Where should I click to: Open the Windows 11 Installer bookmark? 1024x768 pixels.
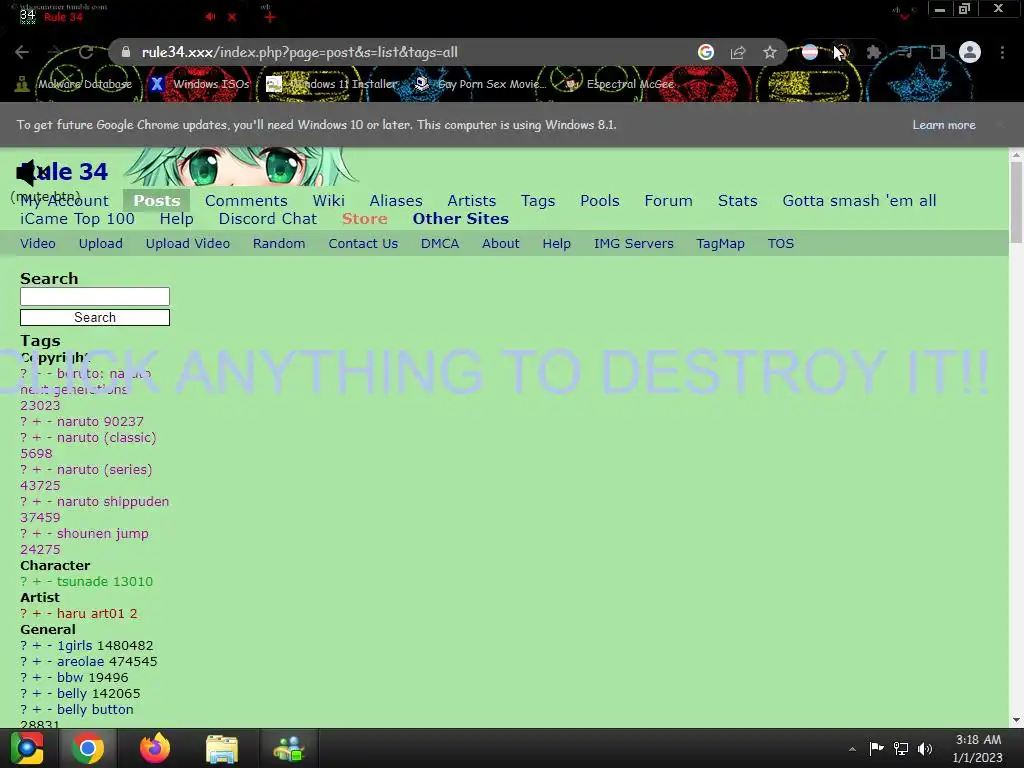(x=332, y=84)
